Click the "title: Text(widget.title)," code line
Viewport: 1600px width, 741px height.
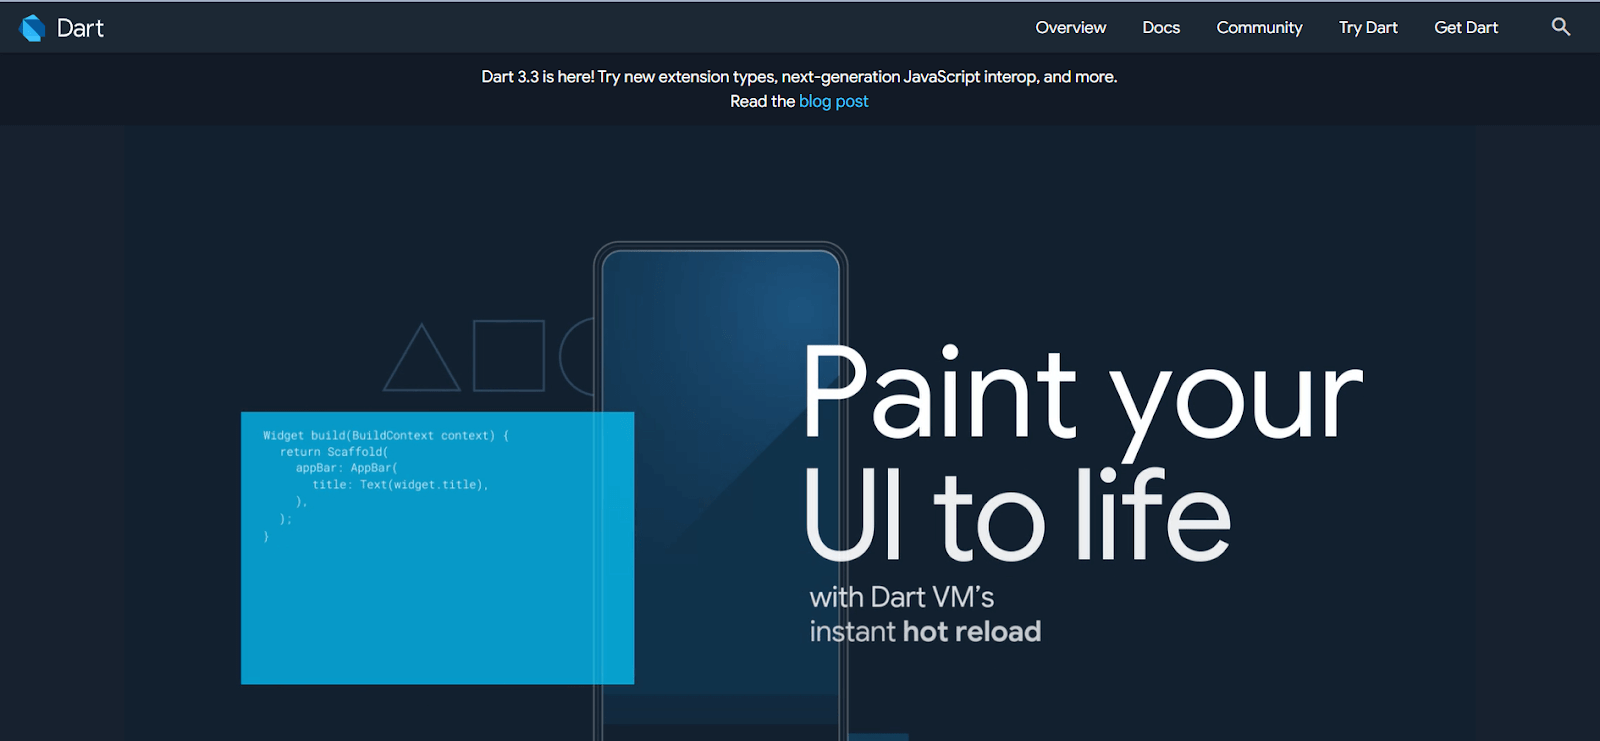400,485
